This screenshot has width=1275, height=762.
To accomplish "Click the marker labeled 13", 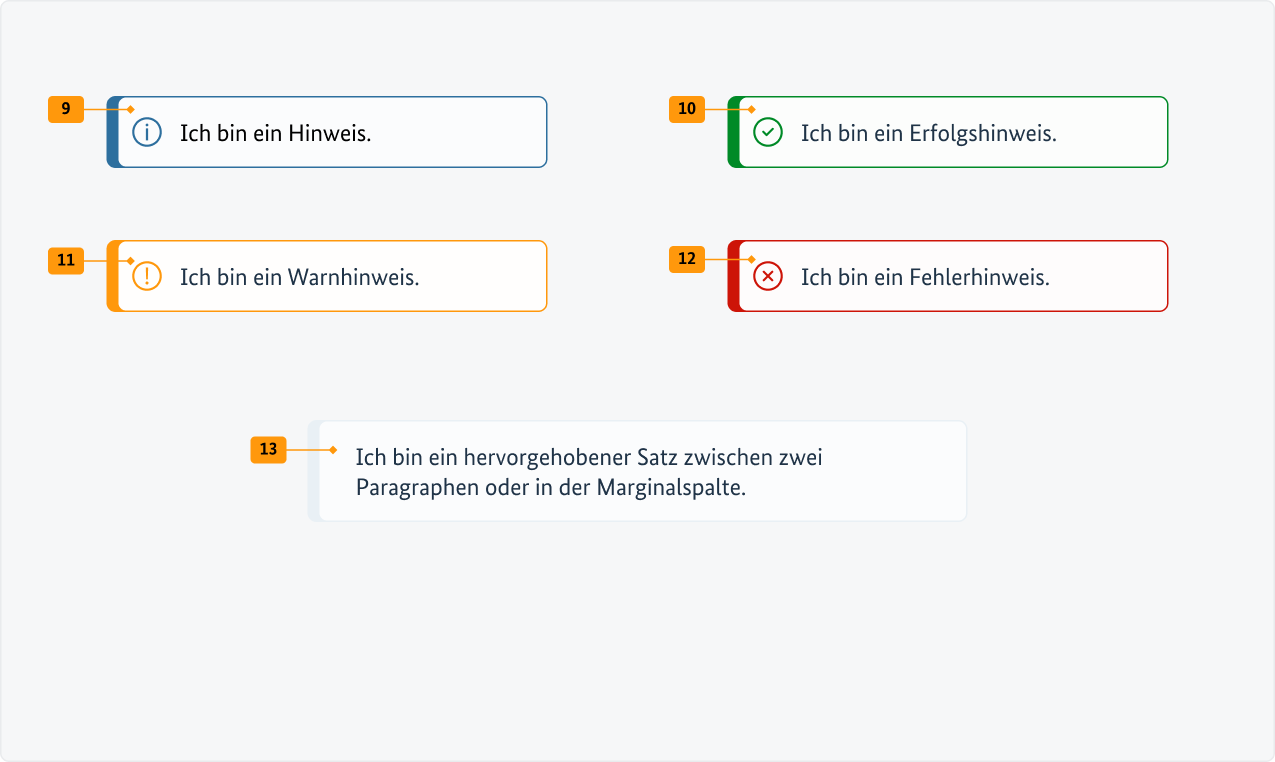I will (268, 450).
